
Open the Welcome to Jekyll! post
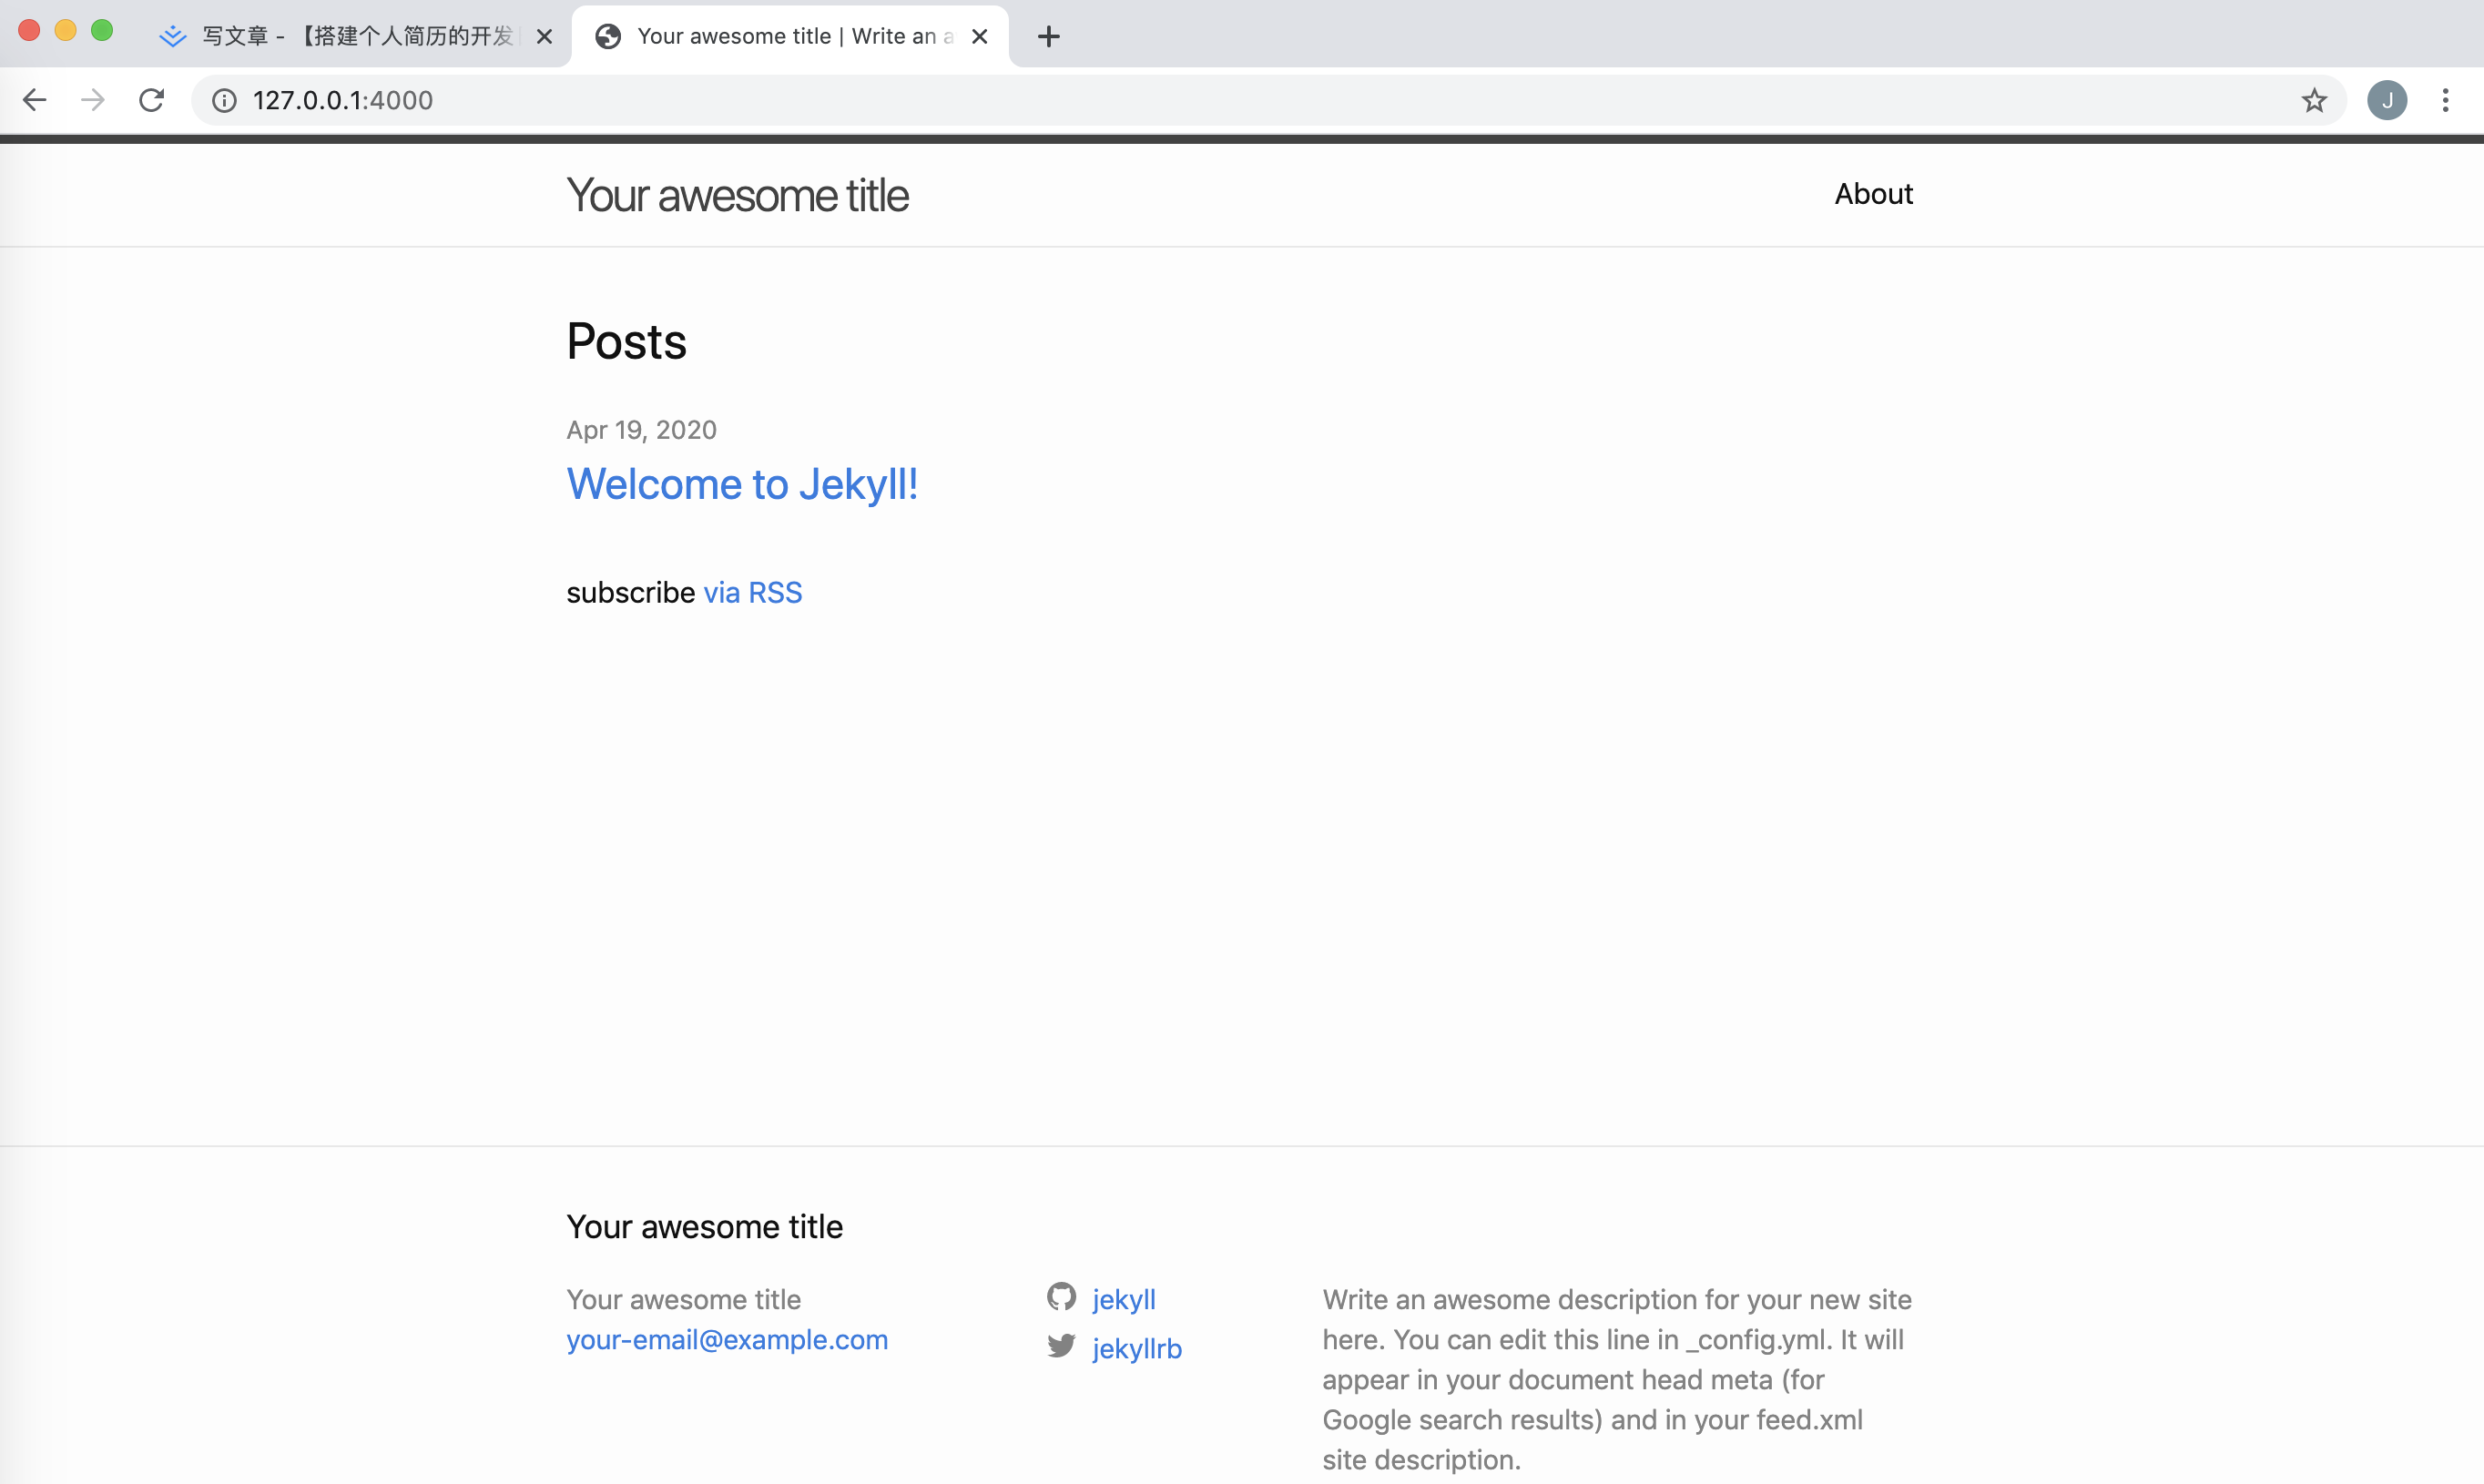coord(742,484)
